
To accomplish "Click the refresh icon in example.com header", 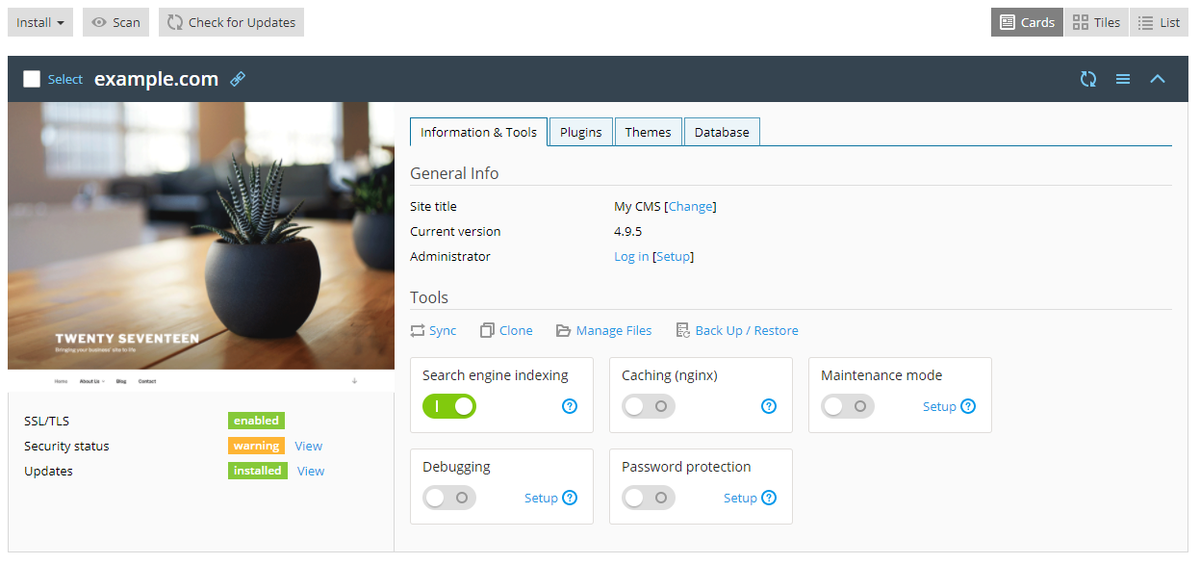I will [1088, 79].
